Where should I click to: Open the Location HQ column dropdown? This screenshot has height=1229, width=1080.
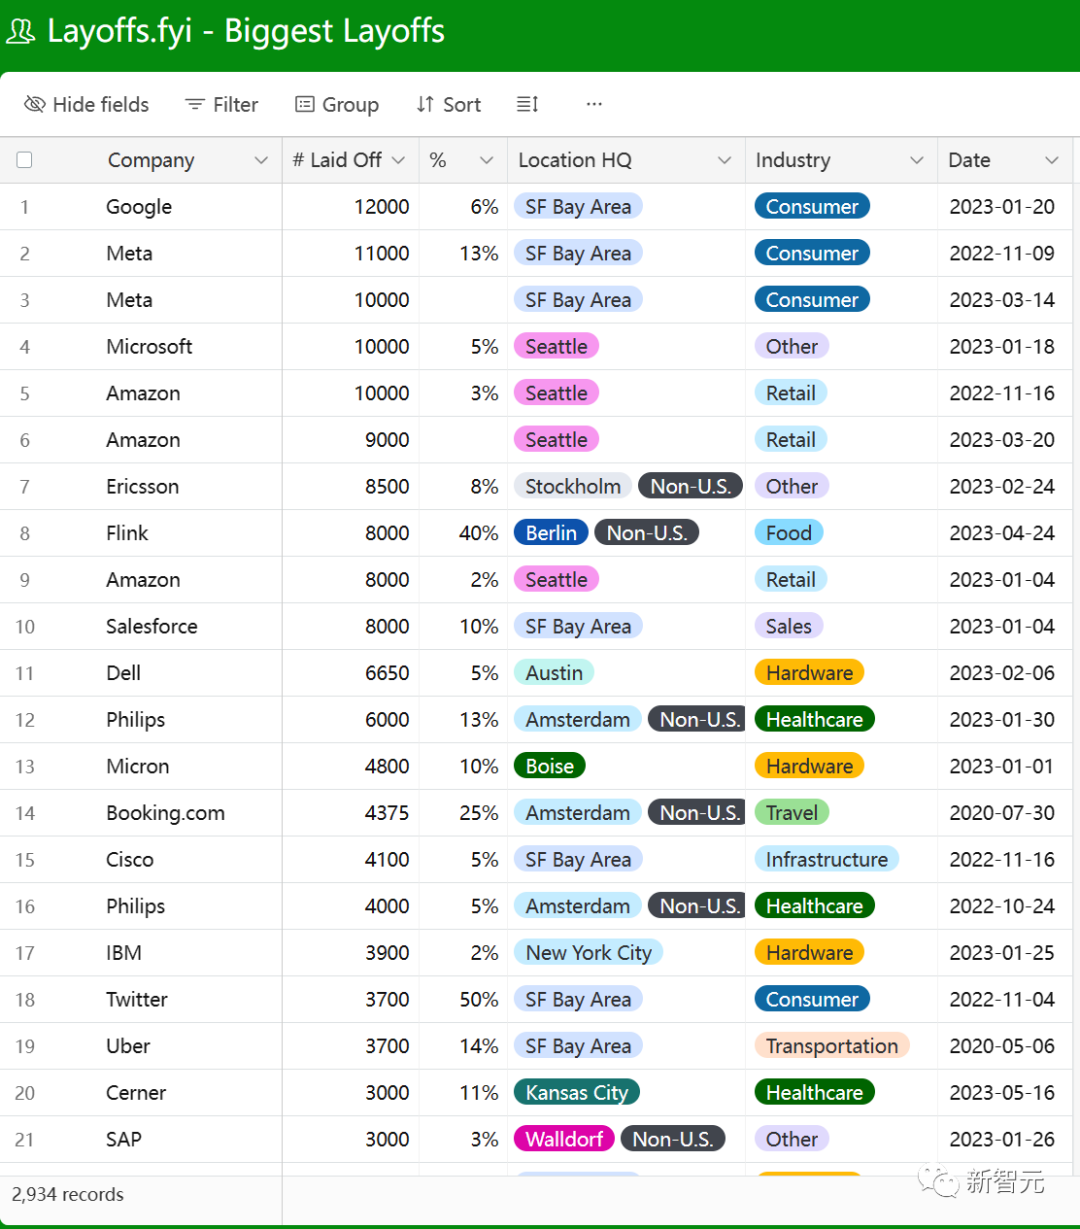click(x=725, y=160)
